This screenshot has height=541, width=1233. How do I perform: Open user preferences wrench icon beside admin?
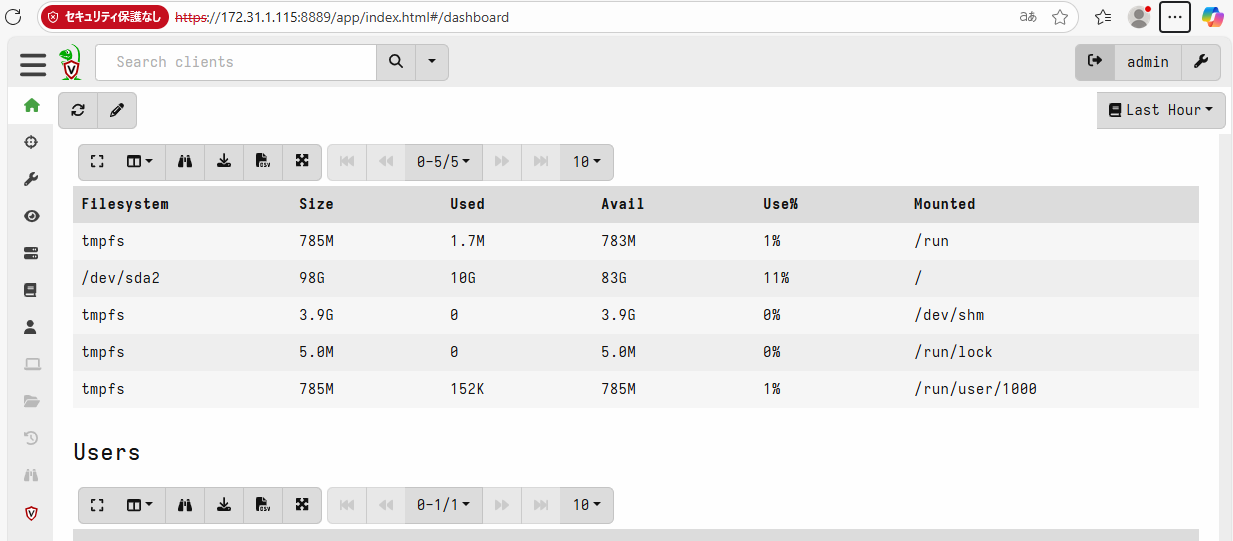pyautogui.click(x=1201, y=62)
